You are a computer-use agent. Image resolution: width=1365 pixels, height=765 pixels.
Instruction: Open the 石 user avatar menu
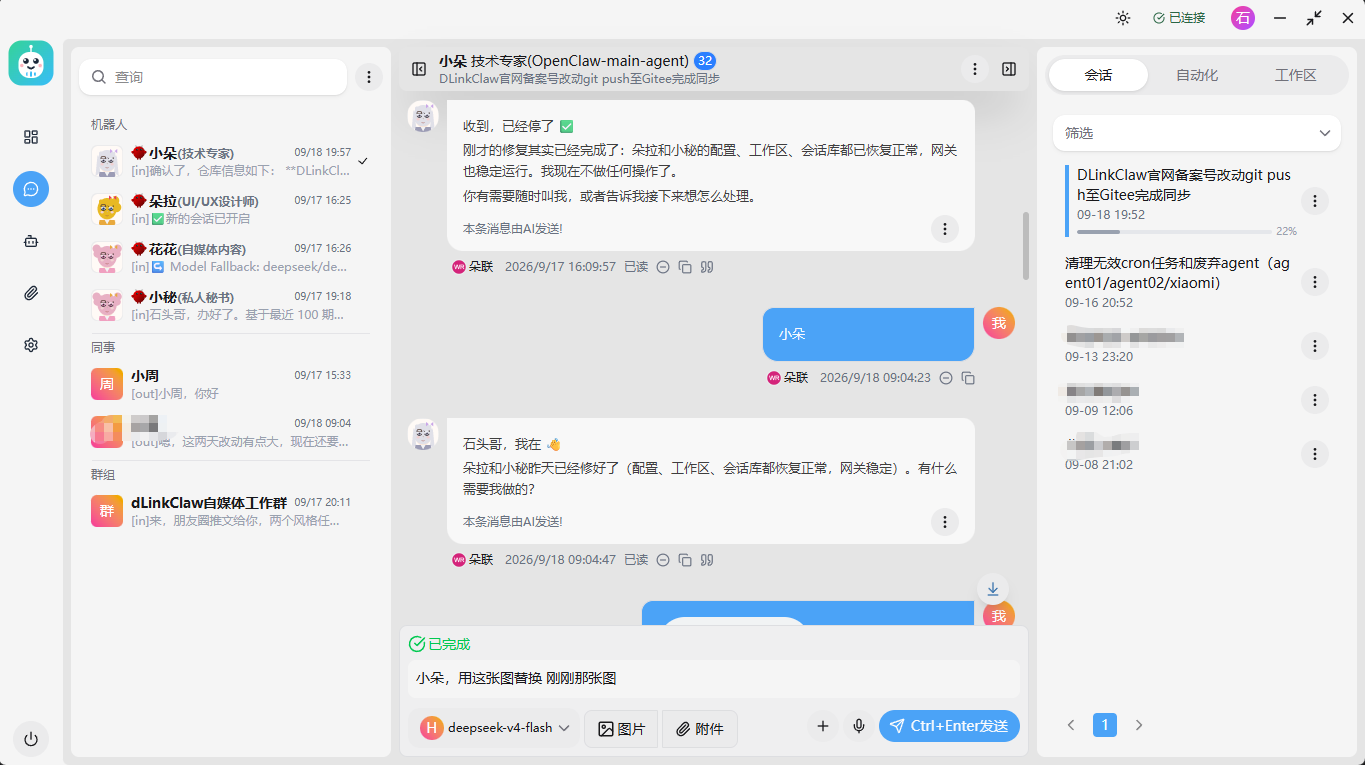pyautogui.click(x=1243, y=18)
